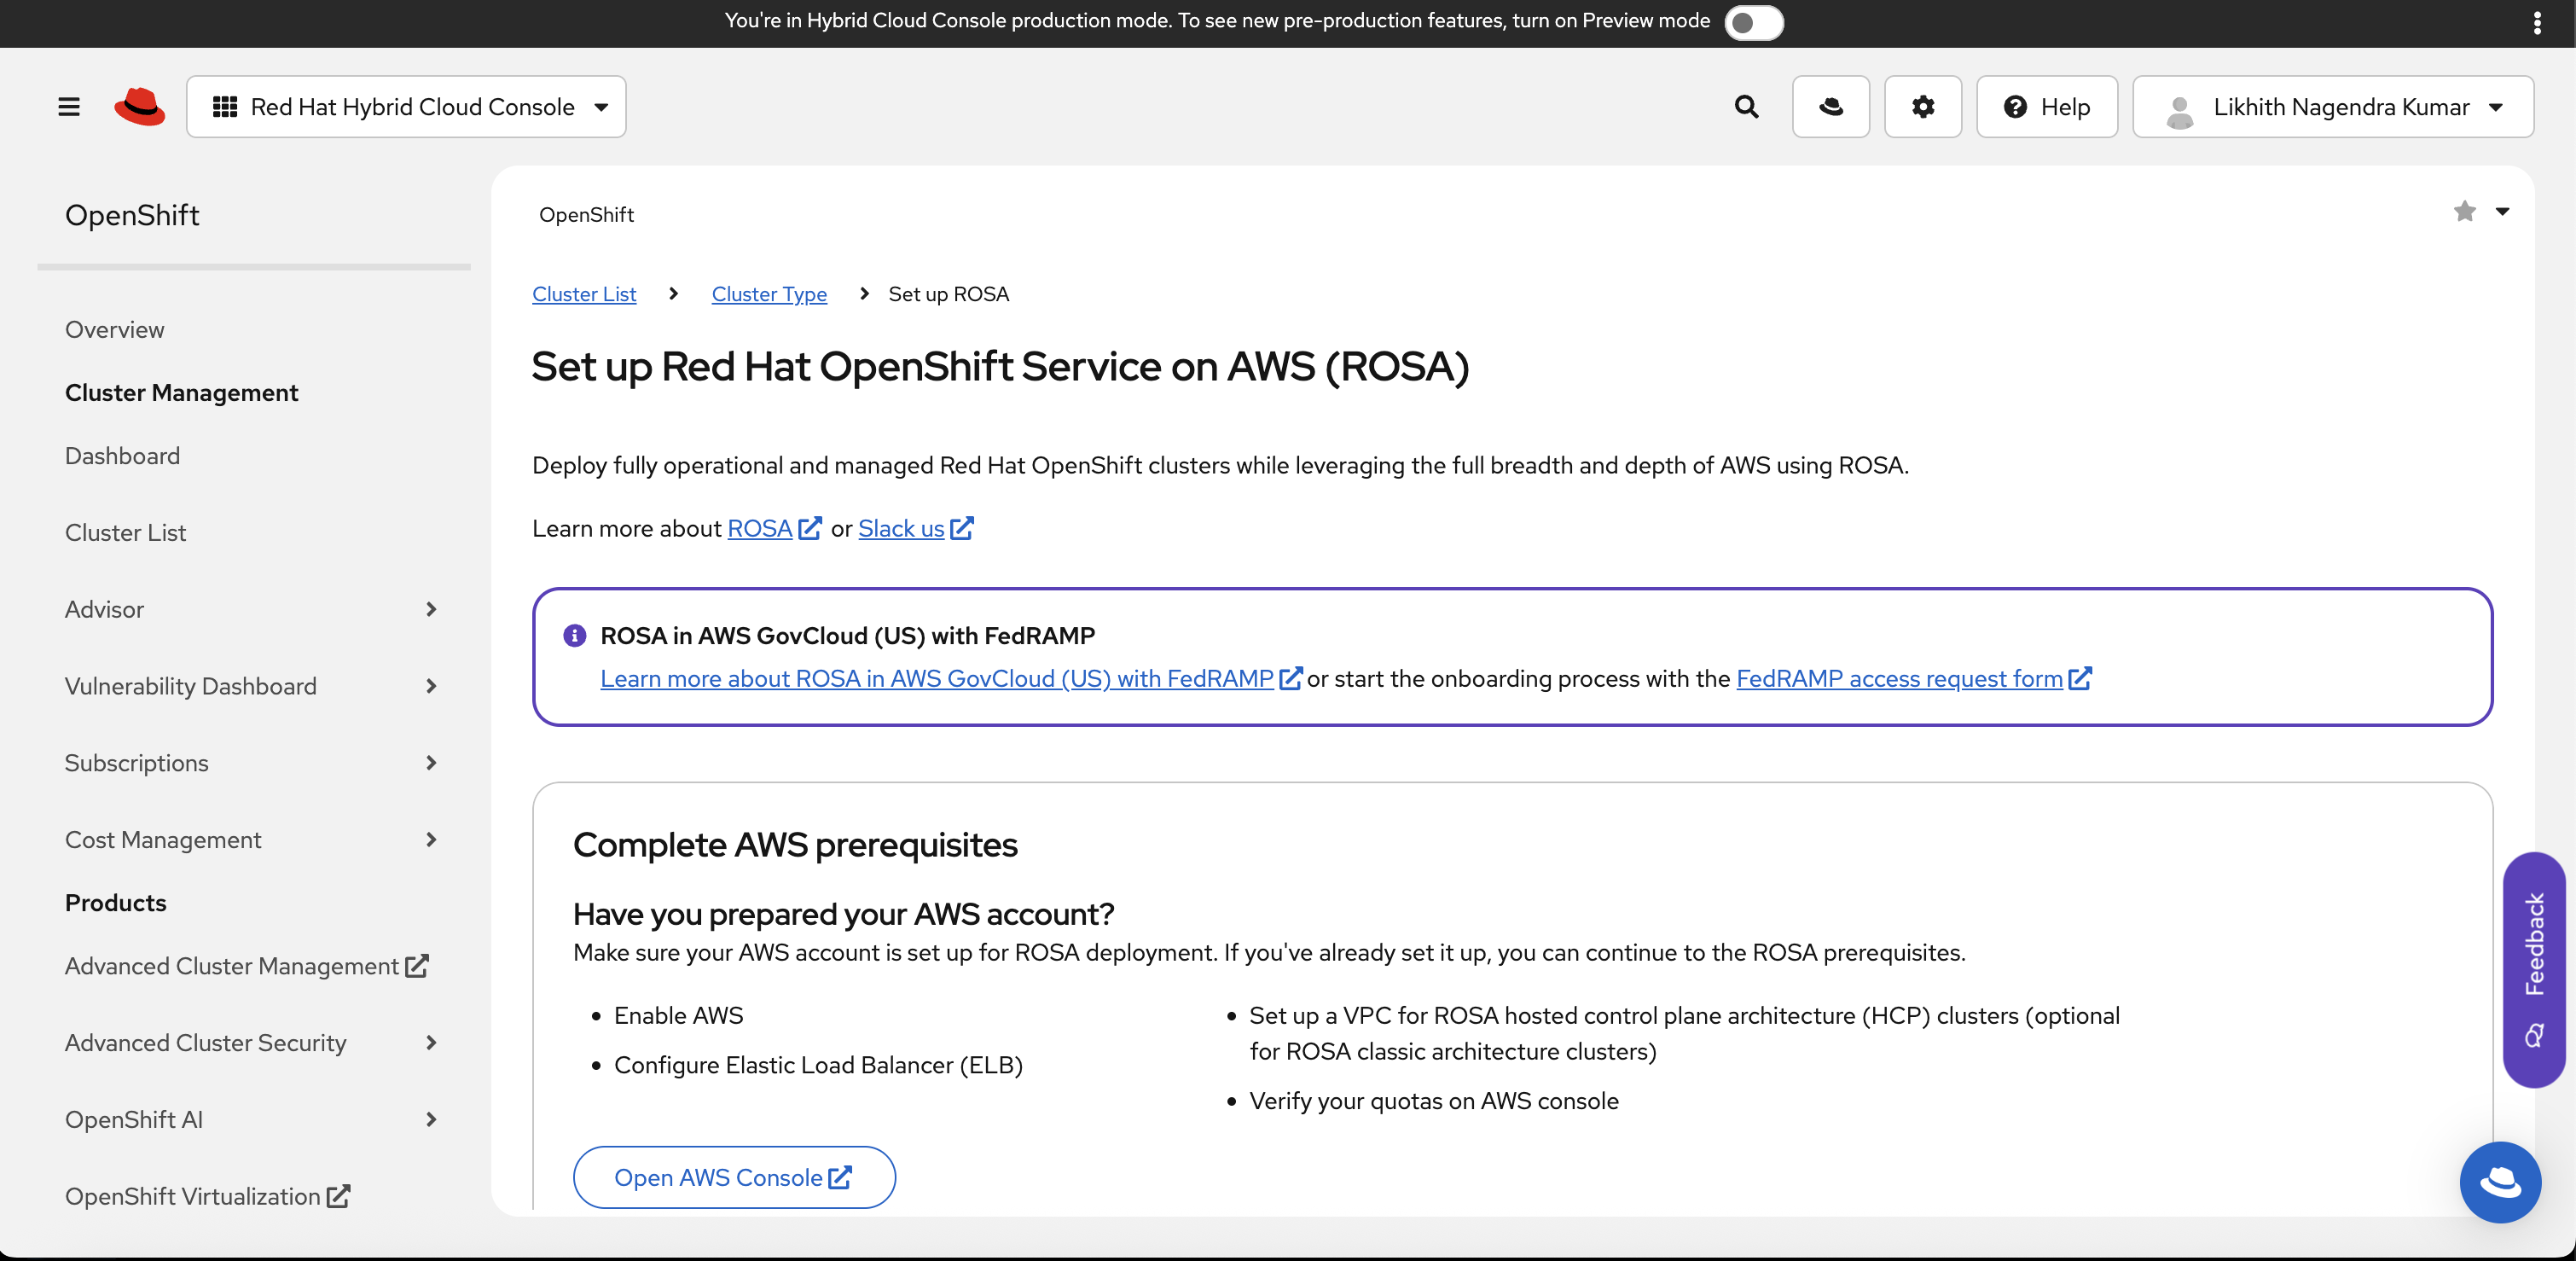The width and height of the screenshot is (2576, 1261).
Task: Open Red Hat Hybrid Cloud Console dropdown
Action: [406, 106]
